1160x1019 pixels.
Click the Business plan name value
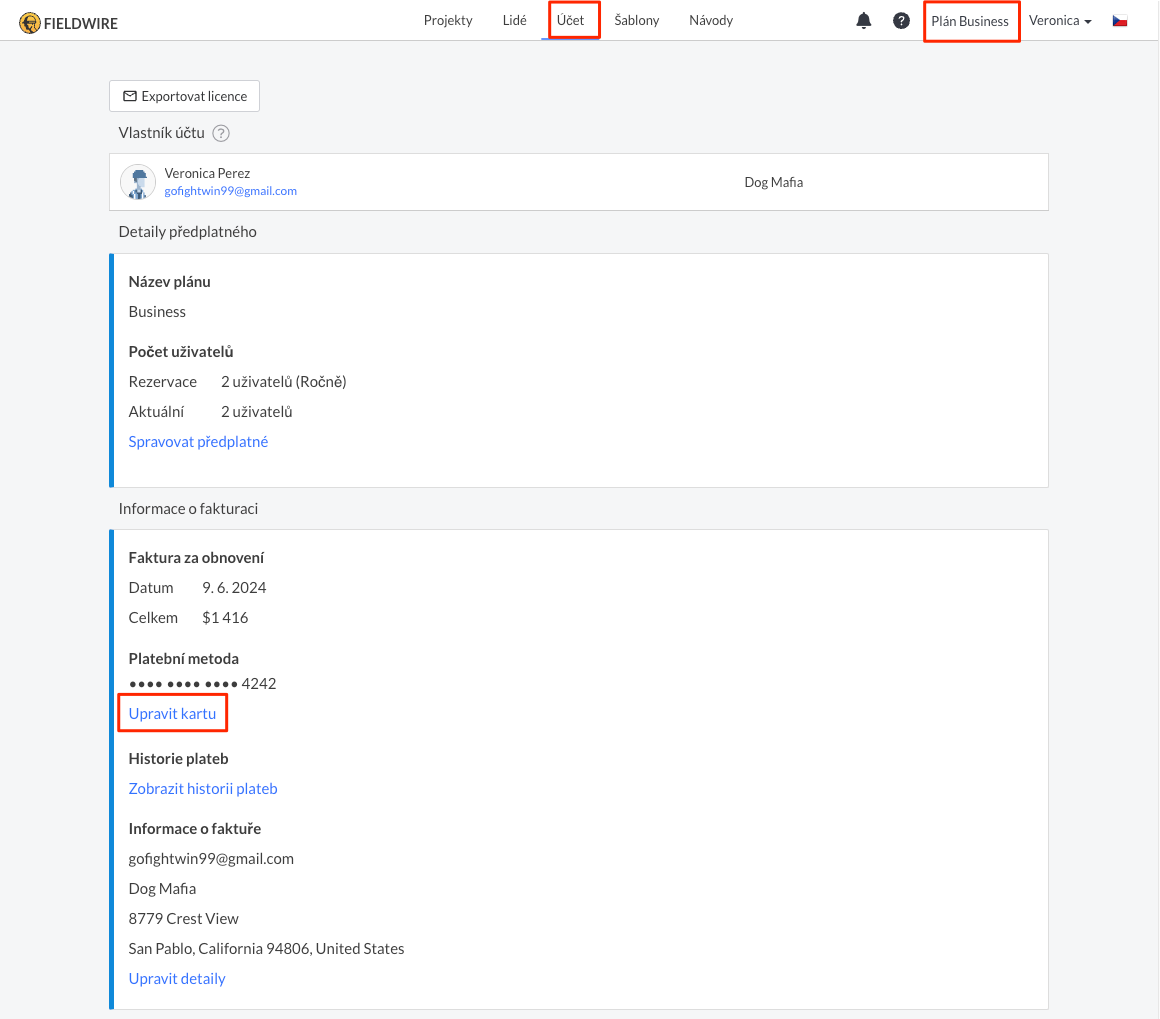pos(157,312)
